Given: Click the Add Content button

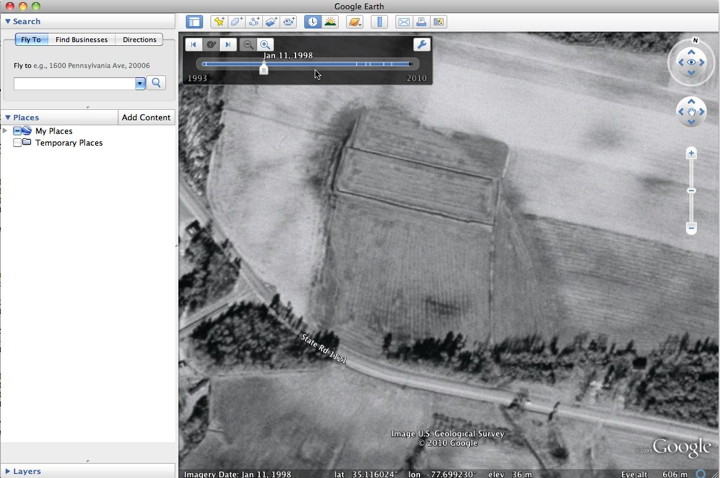Looking at the screenshot, I should [146, 117].
